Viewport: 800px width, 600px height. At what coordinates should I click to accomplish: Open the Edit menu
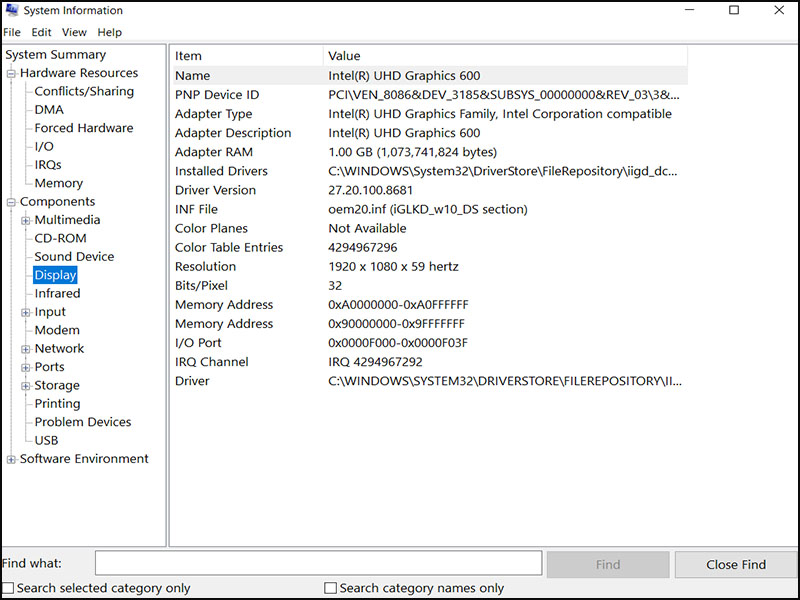click(x=41, y=32)
